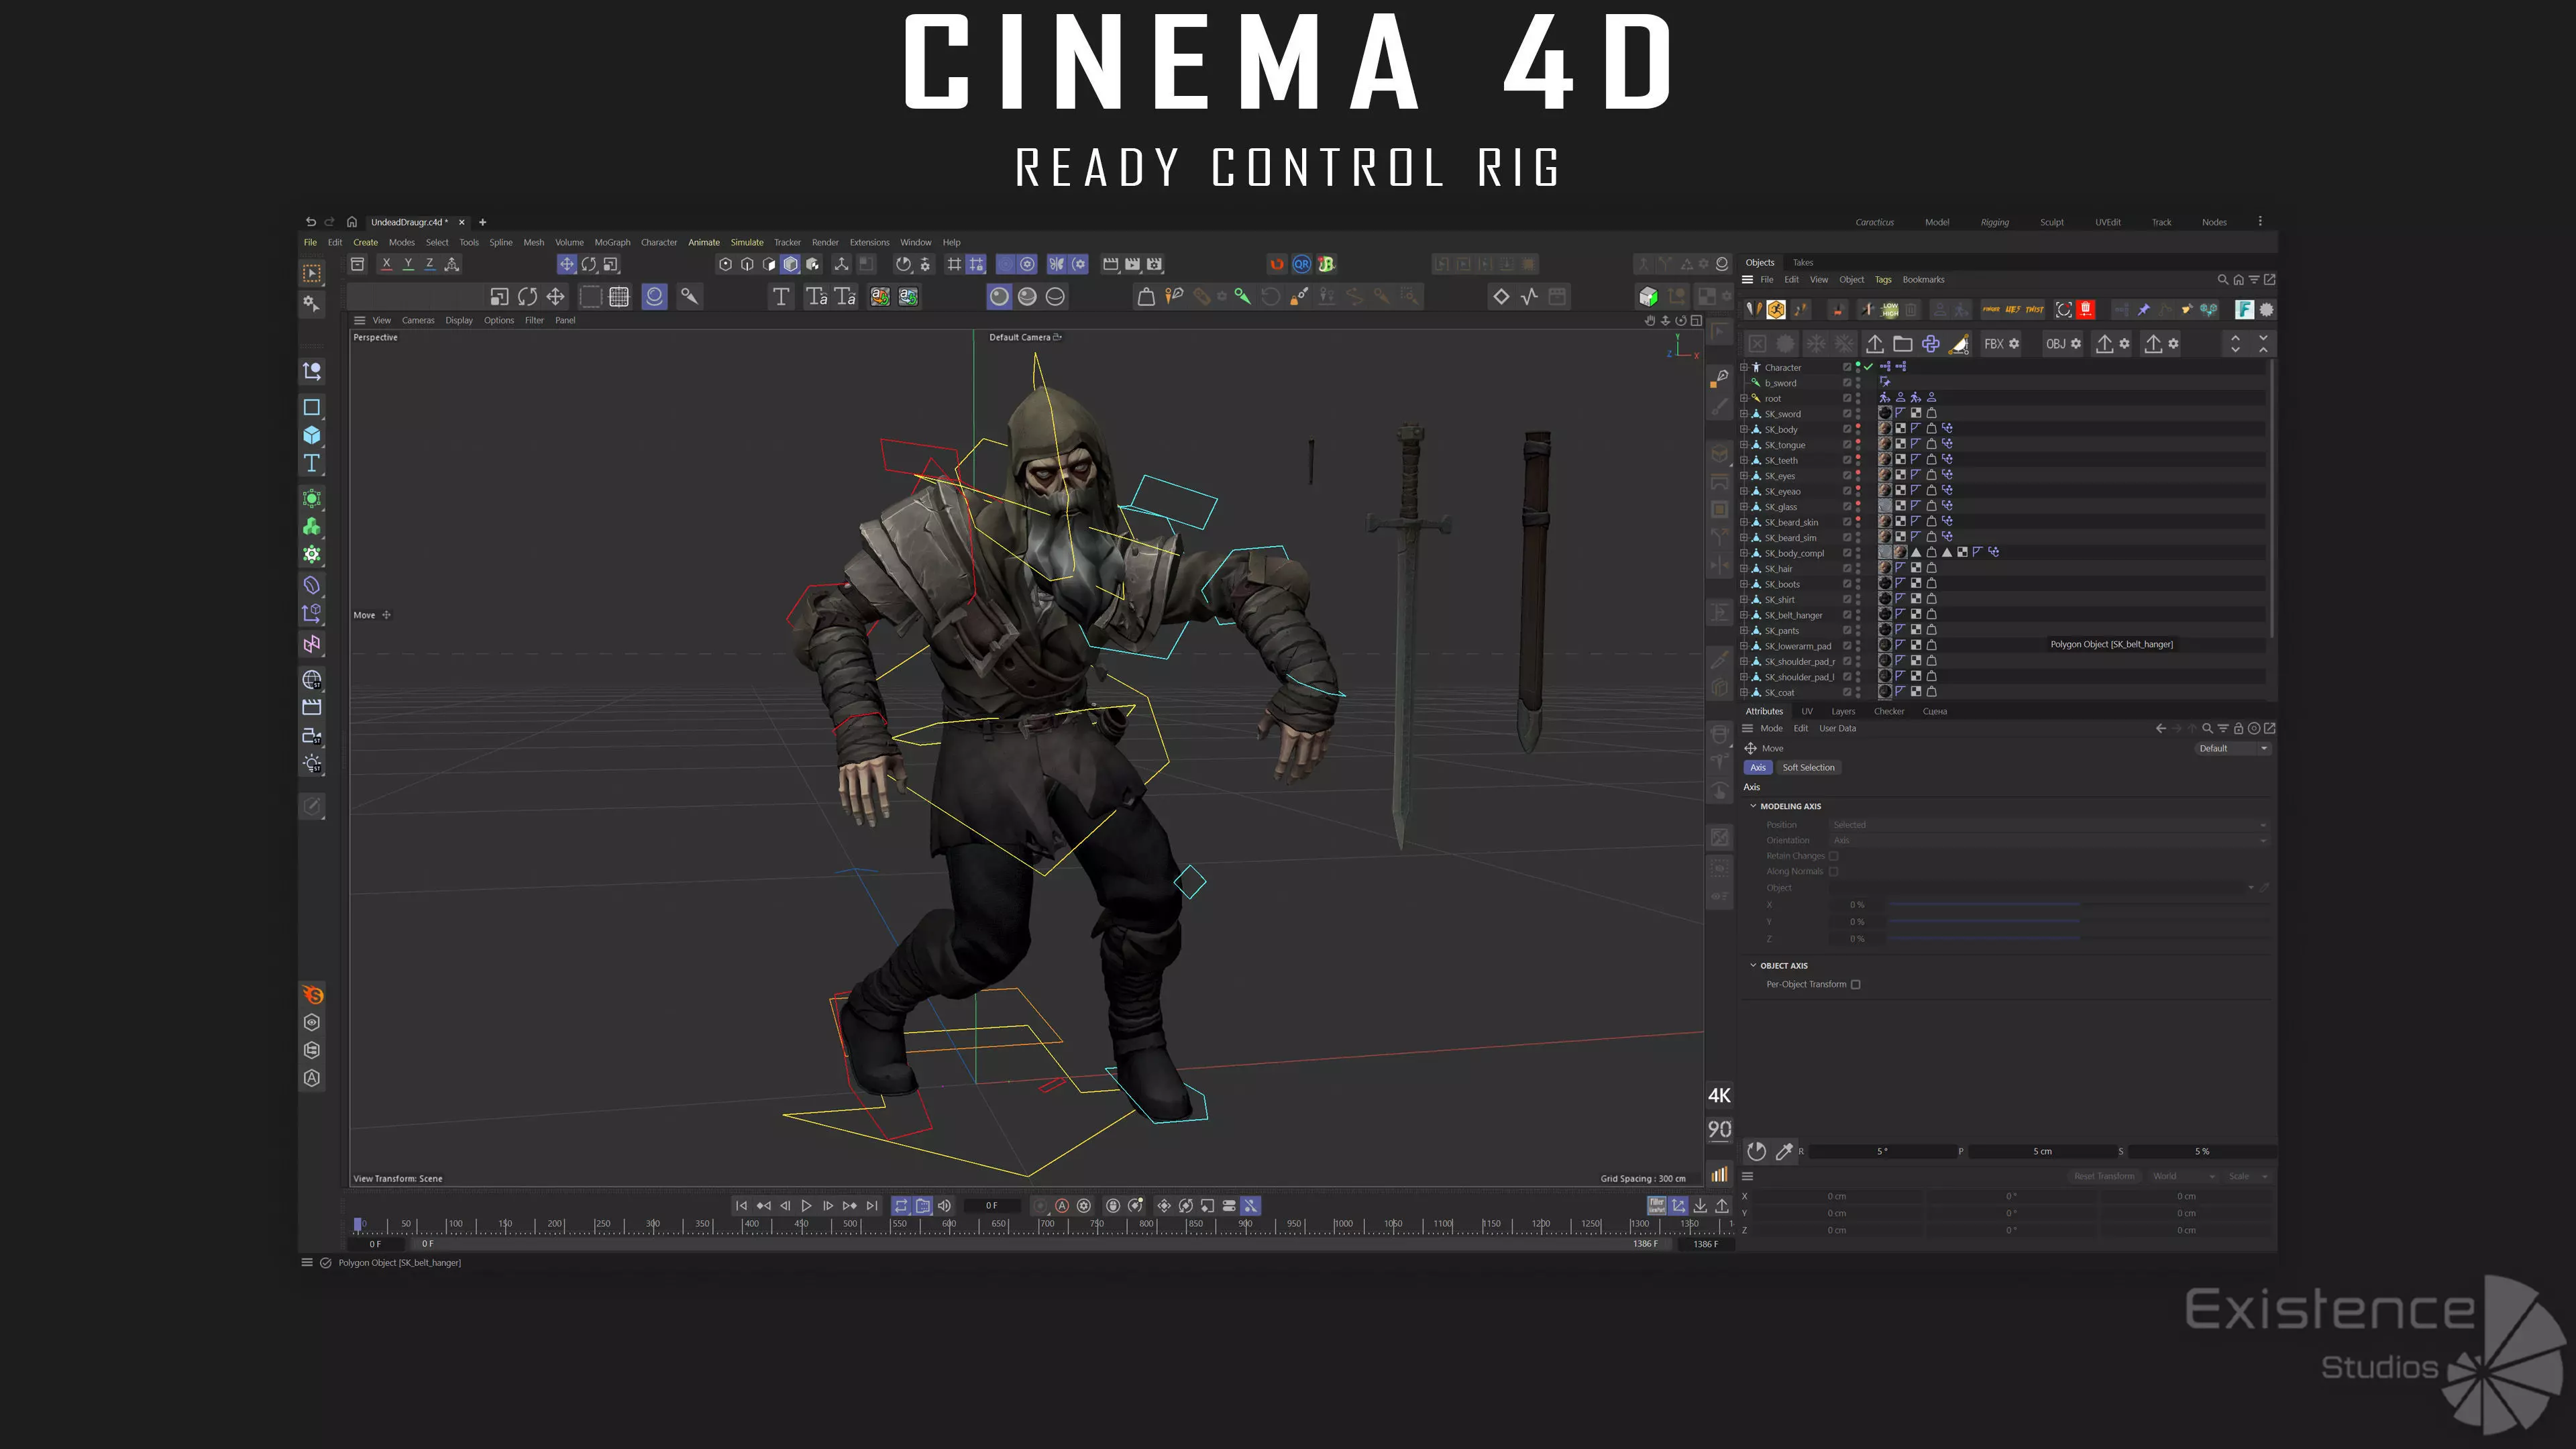Viewport: 2576px width, 1449px height.
Task: Click the FINGER tool icon
Action: tap(1991, 310)
